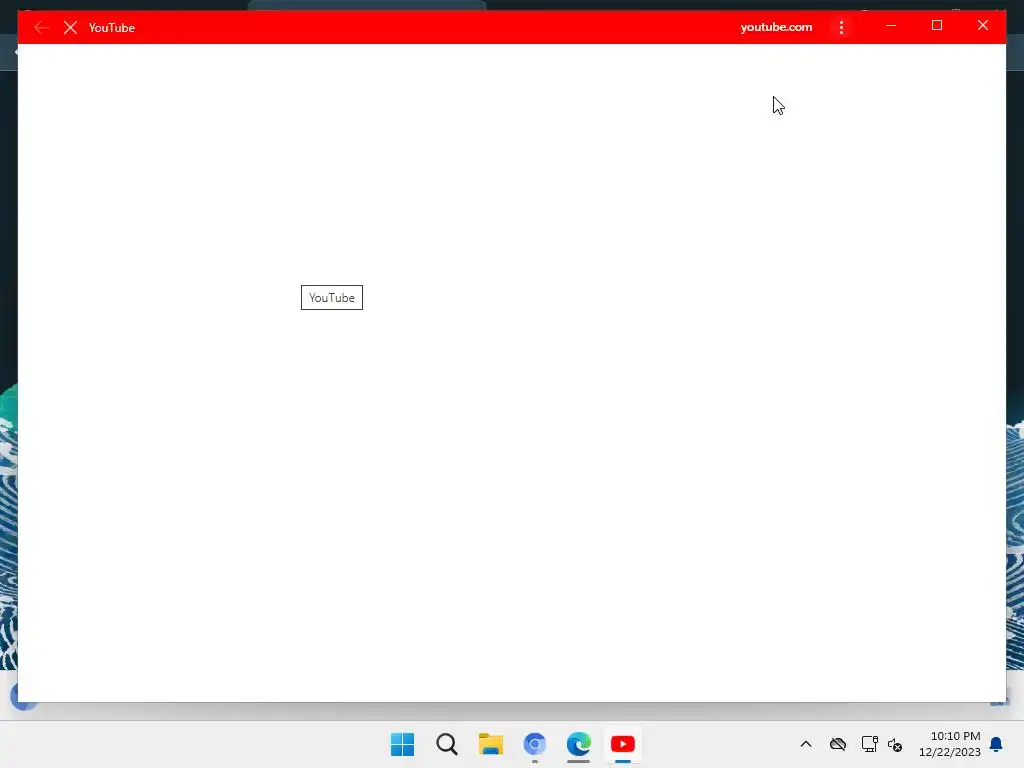Click the youtube.com site label

[x=776, y=27]
